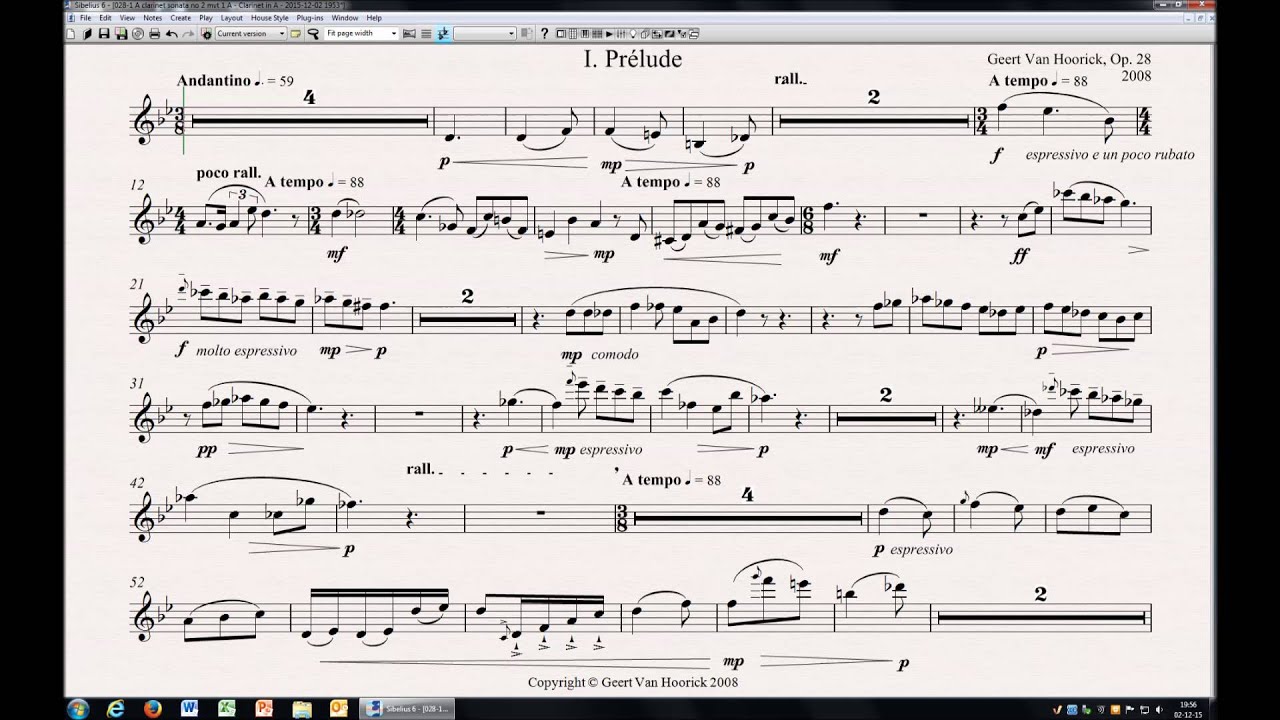Click the Properties window icon
The width and height of the screenshot is (1280, 720).
[x=682, y=33]
